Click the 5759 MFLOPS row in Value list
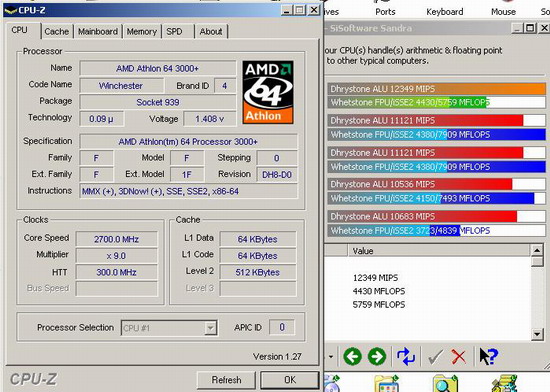550x392 pixels. [379, 304]
